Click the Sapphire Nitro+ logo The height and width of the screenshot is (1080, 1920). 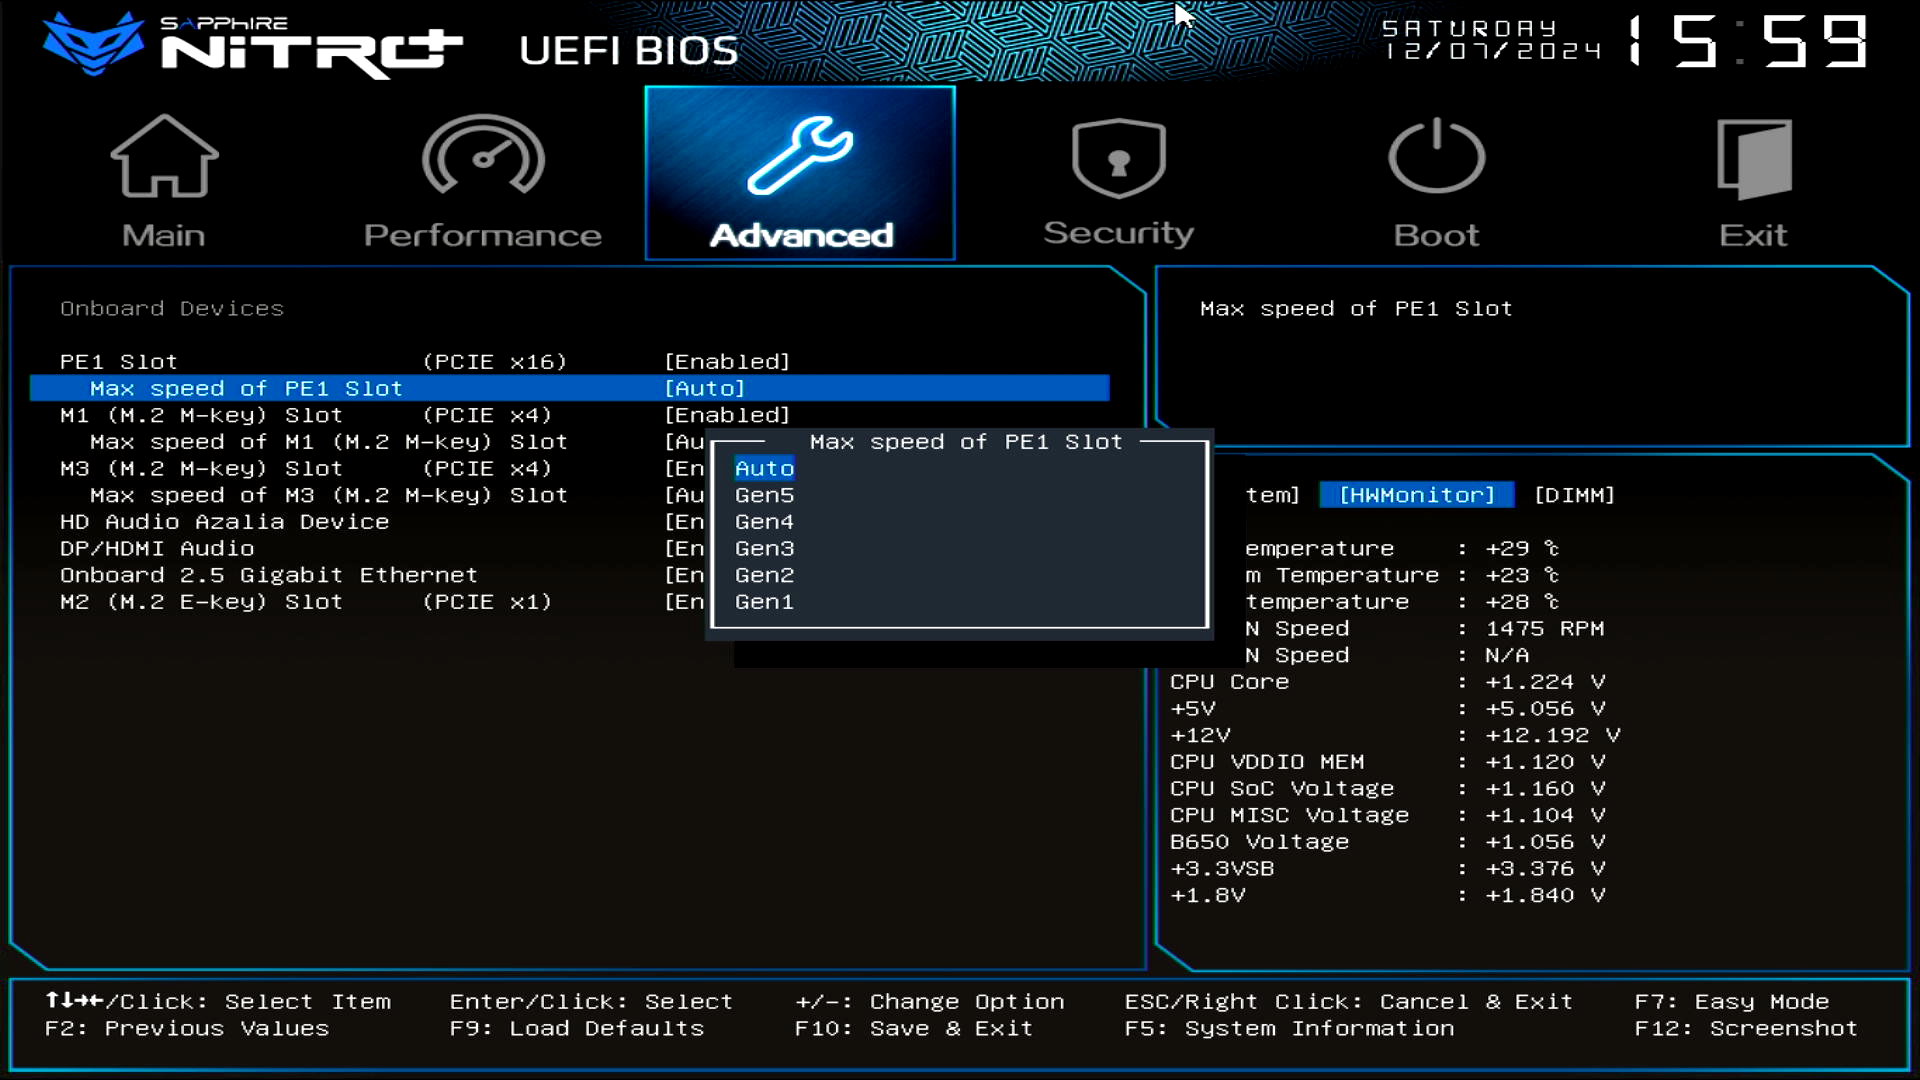tap(253, 45)
